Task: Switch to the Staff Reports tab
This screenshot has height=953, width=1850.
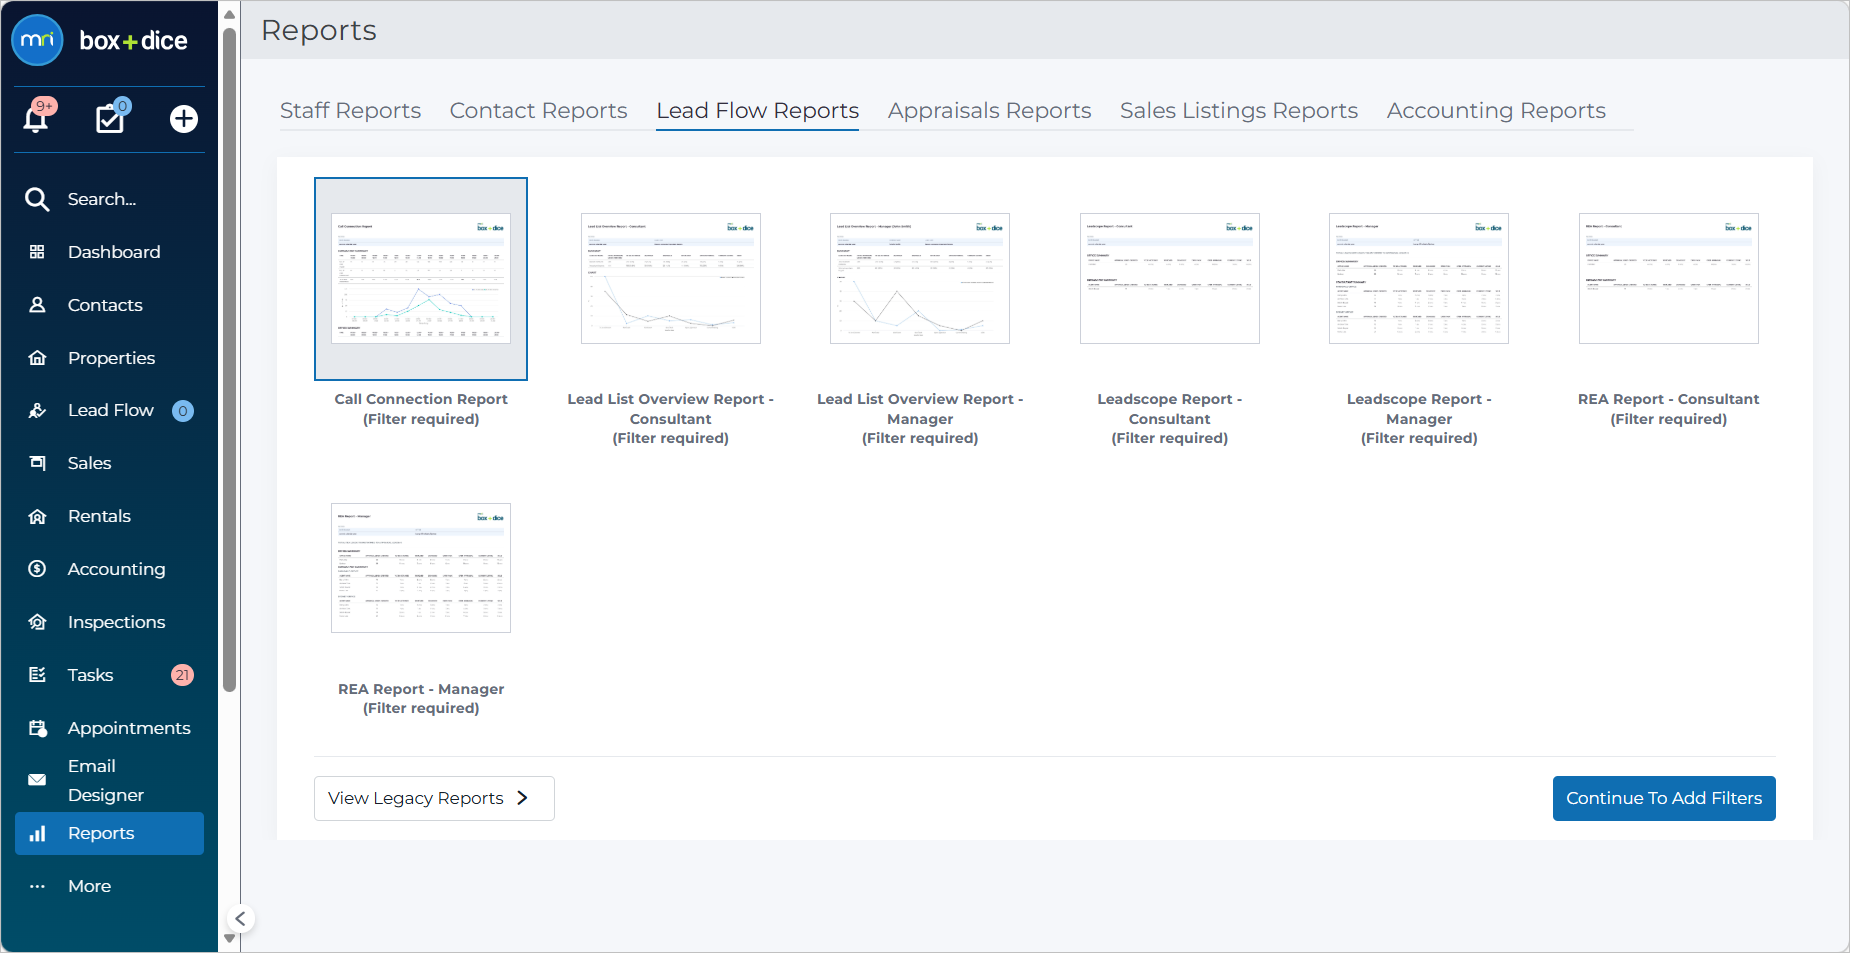Action: point(350,111)
